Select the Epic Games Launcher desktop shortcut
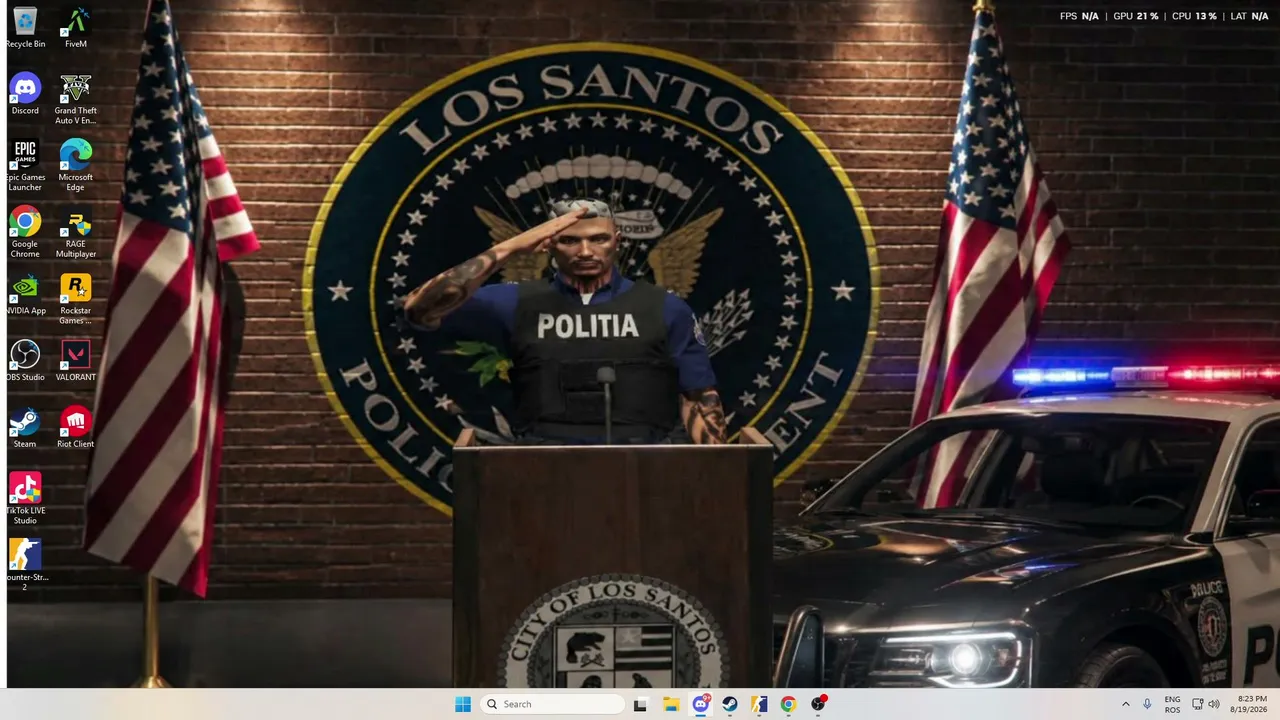This screenshot has width=1280, height=720. point(25,166)
